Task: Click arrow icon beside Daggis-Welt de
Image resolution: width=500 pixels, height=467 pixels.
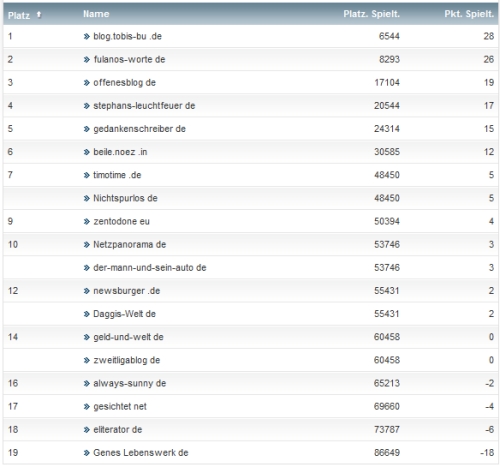Action: click(x=87, y=314)
